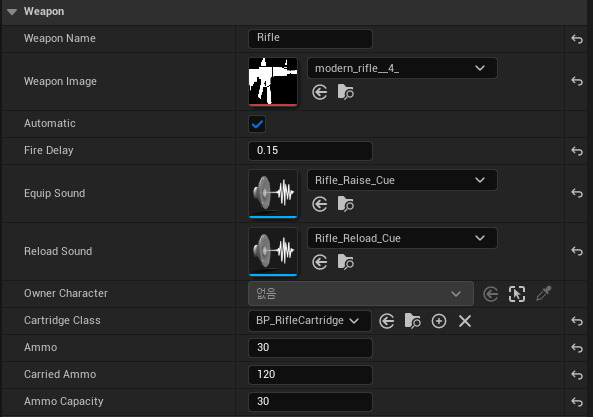593x417 pixels.
Task: Open the BP_RifleCartridge class dropdown
Action: [310, 321]
